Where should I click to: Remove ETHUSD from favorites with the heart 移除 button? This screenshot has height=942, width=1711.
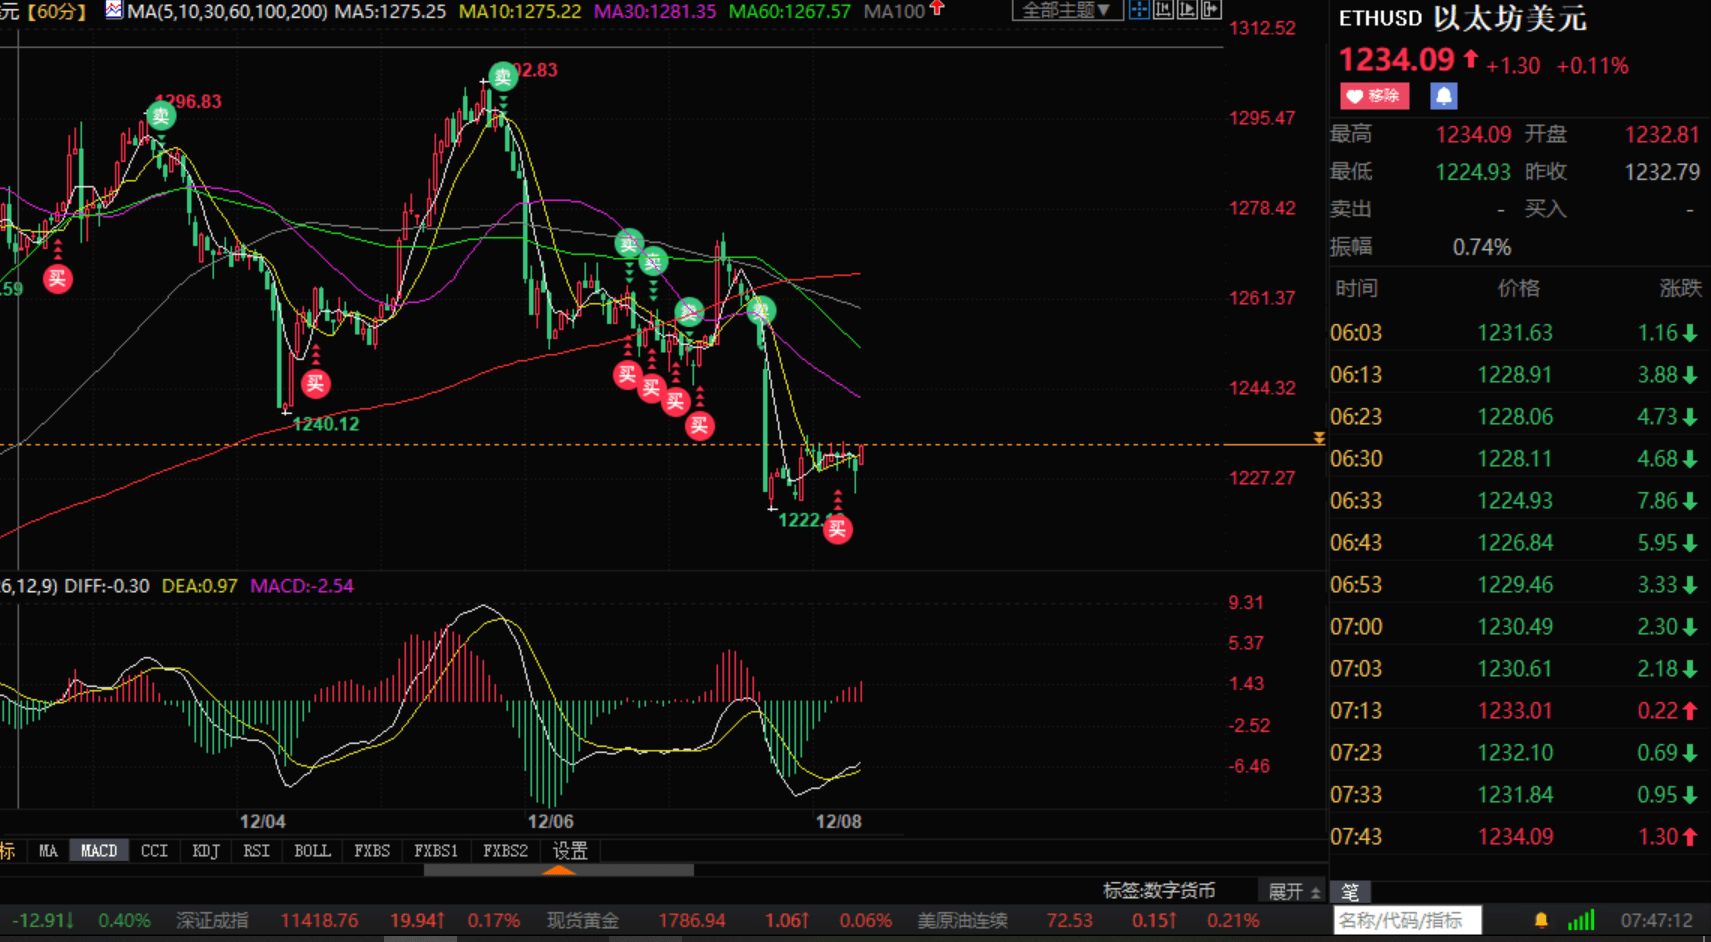[x=1374, y=96]
